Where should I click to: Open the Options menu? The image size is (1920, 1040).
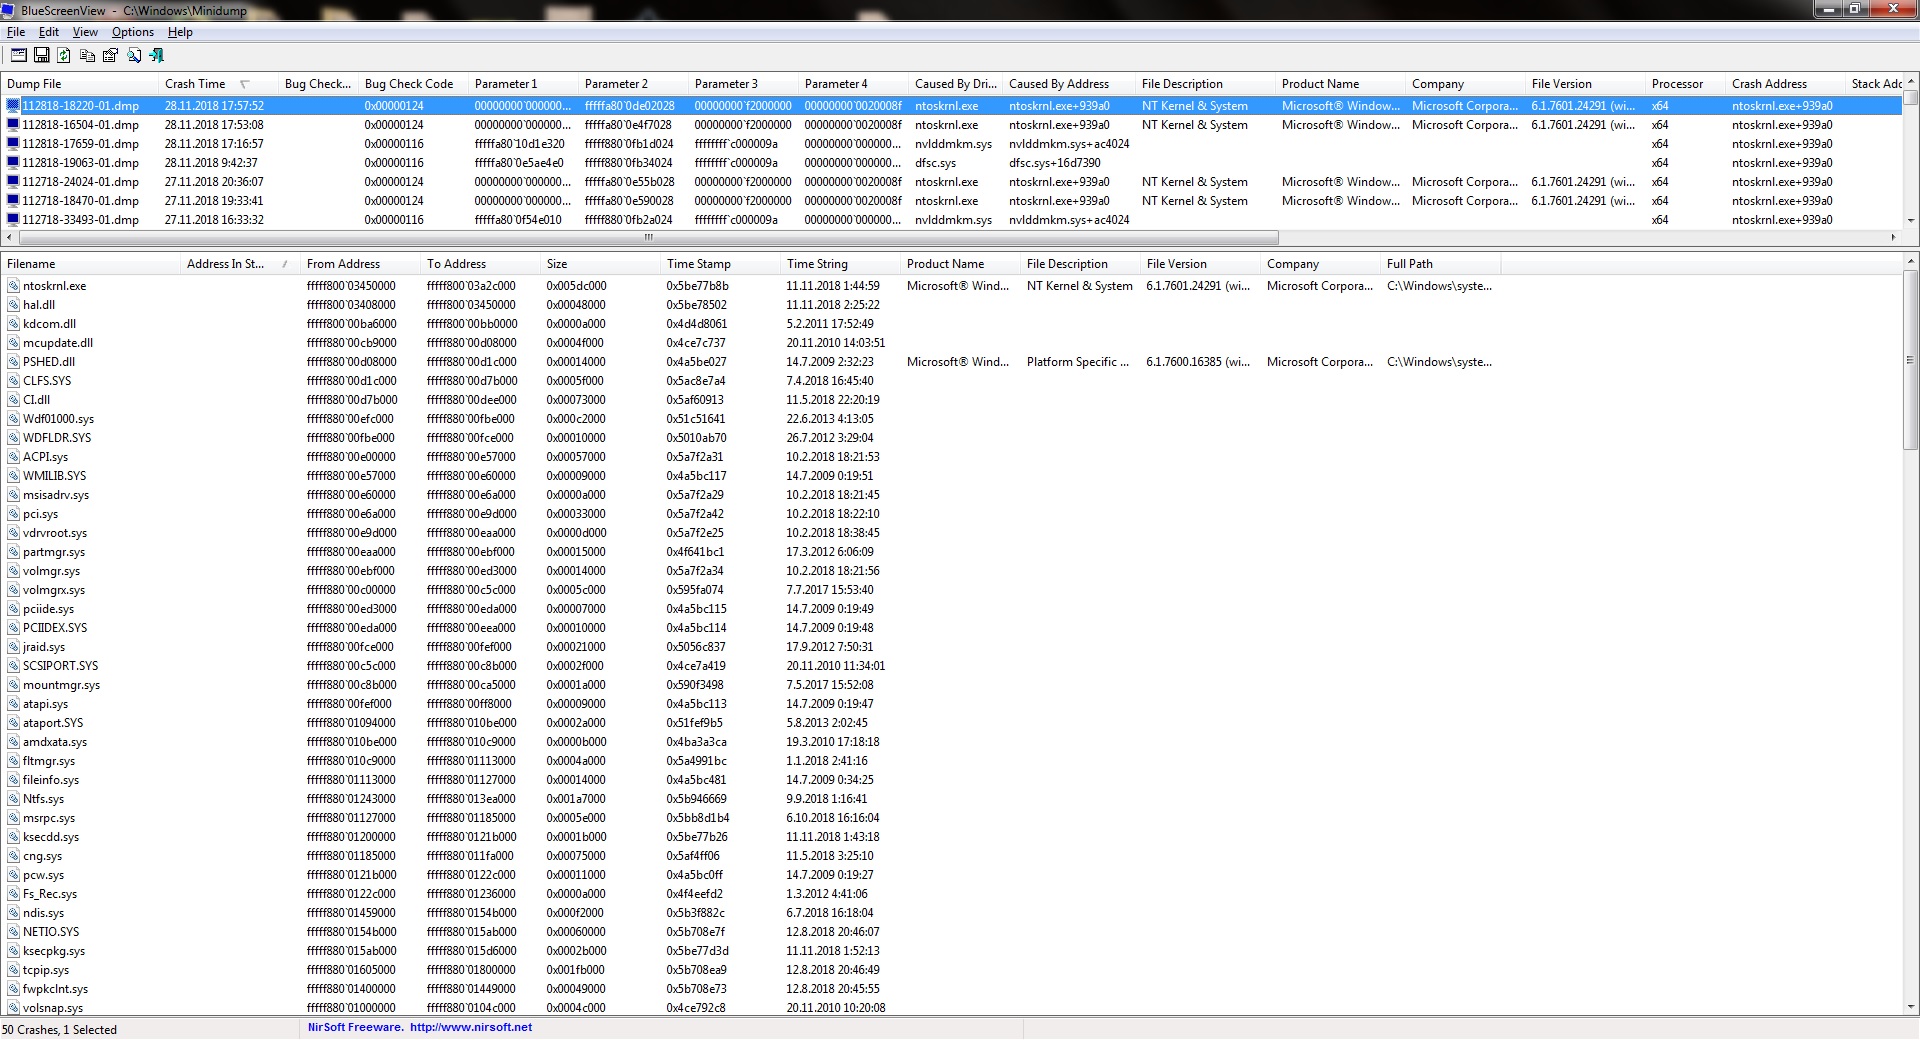point(133,32)
